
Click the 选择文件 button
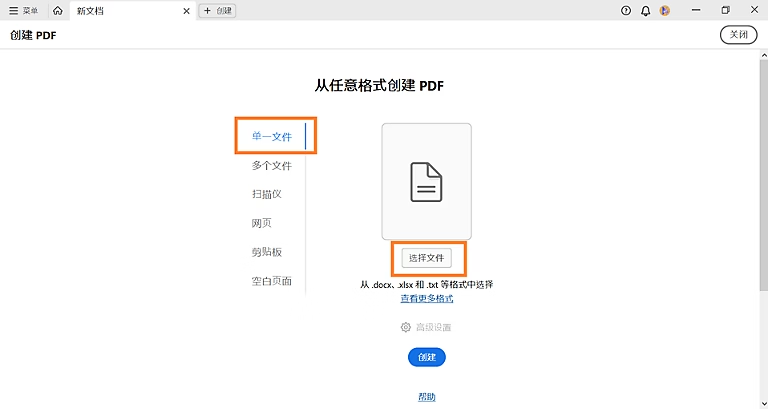click(x=427, y=258)
